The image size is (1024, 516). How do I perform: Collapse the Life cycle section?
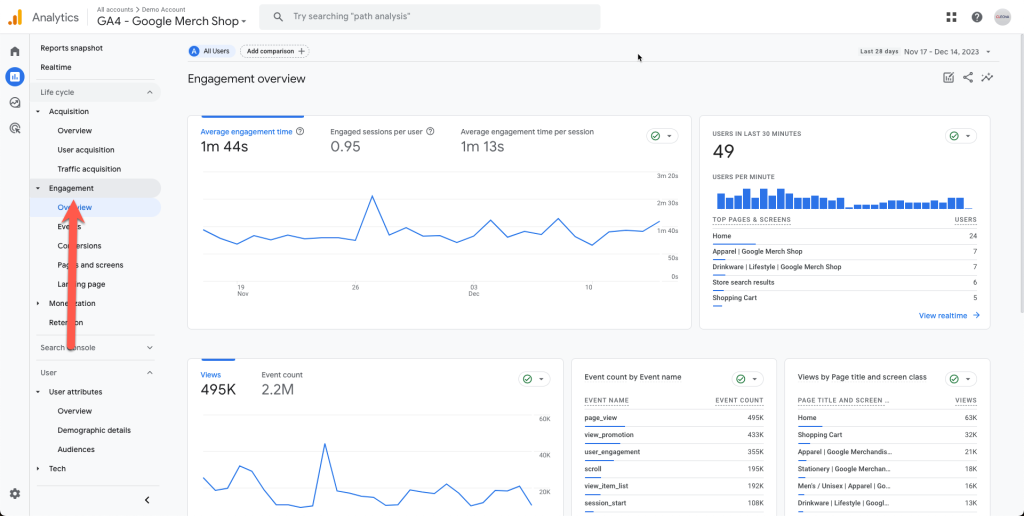pyautogui.click(x=150, y=93)
